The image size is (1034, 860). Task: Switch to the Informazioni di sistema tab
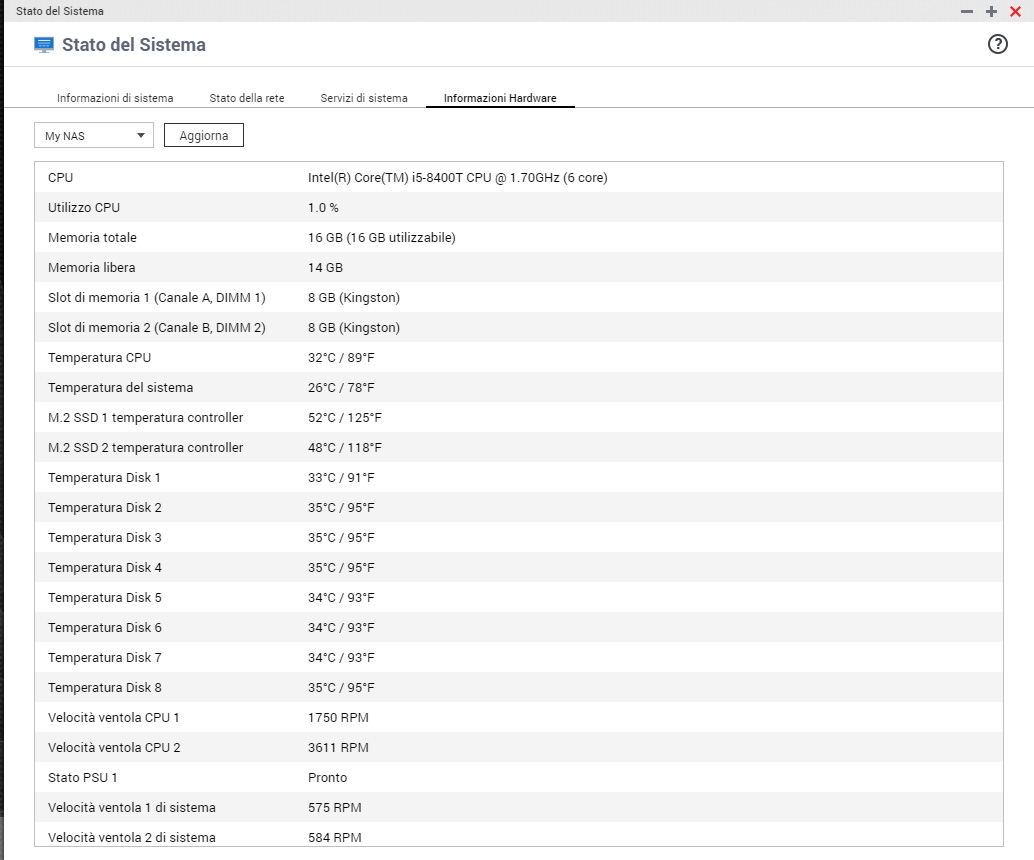115,98
